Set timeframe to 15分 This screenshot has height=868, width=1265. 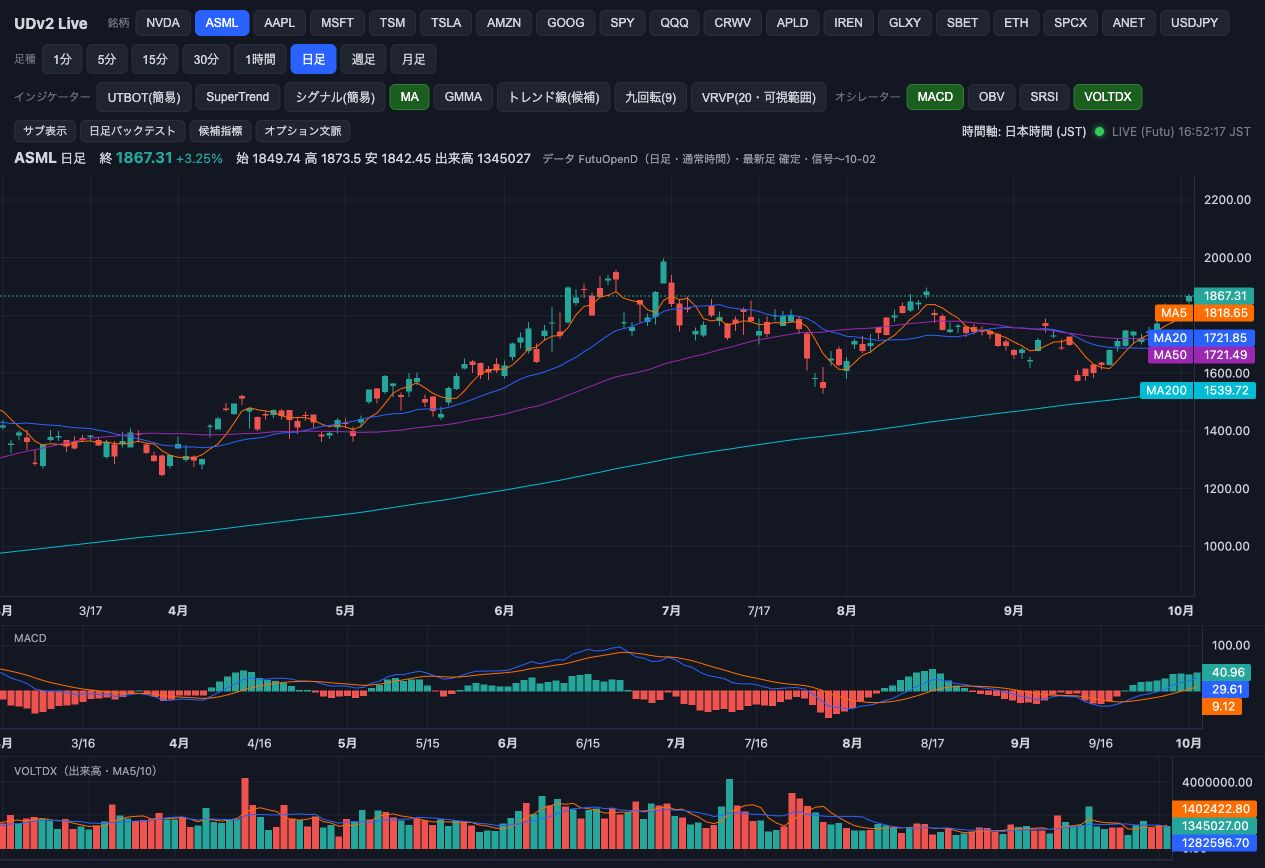pyautogui.click(x=155, y=60)
